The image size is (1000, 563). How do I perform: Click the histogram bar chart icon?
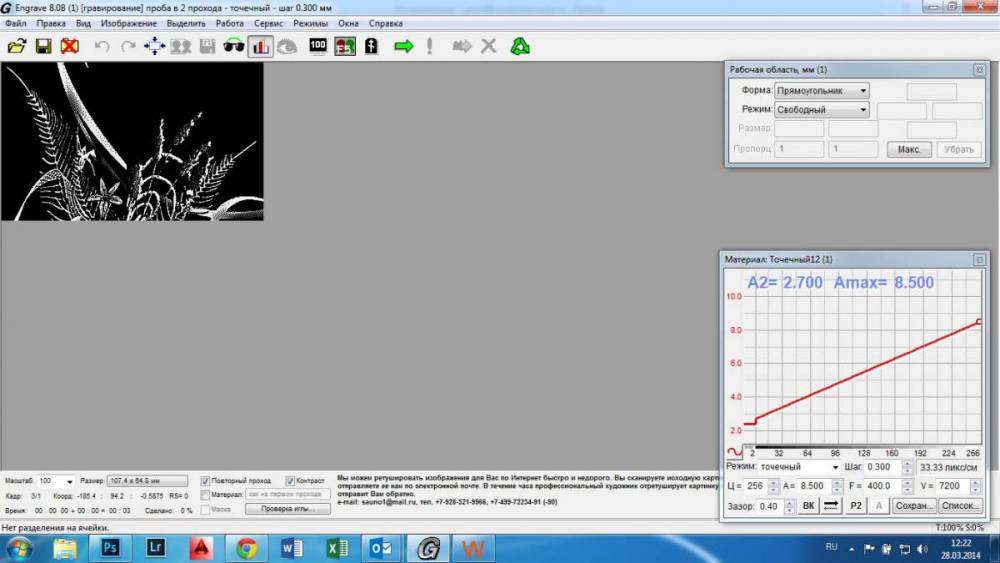click(x=260, y=46)
